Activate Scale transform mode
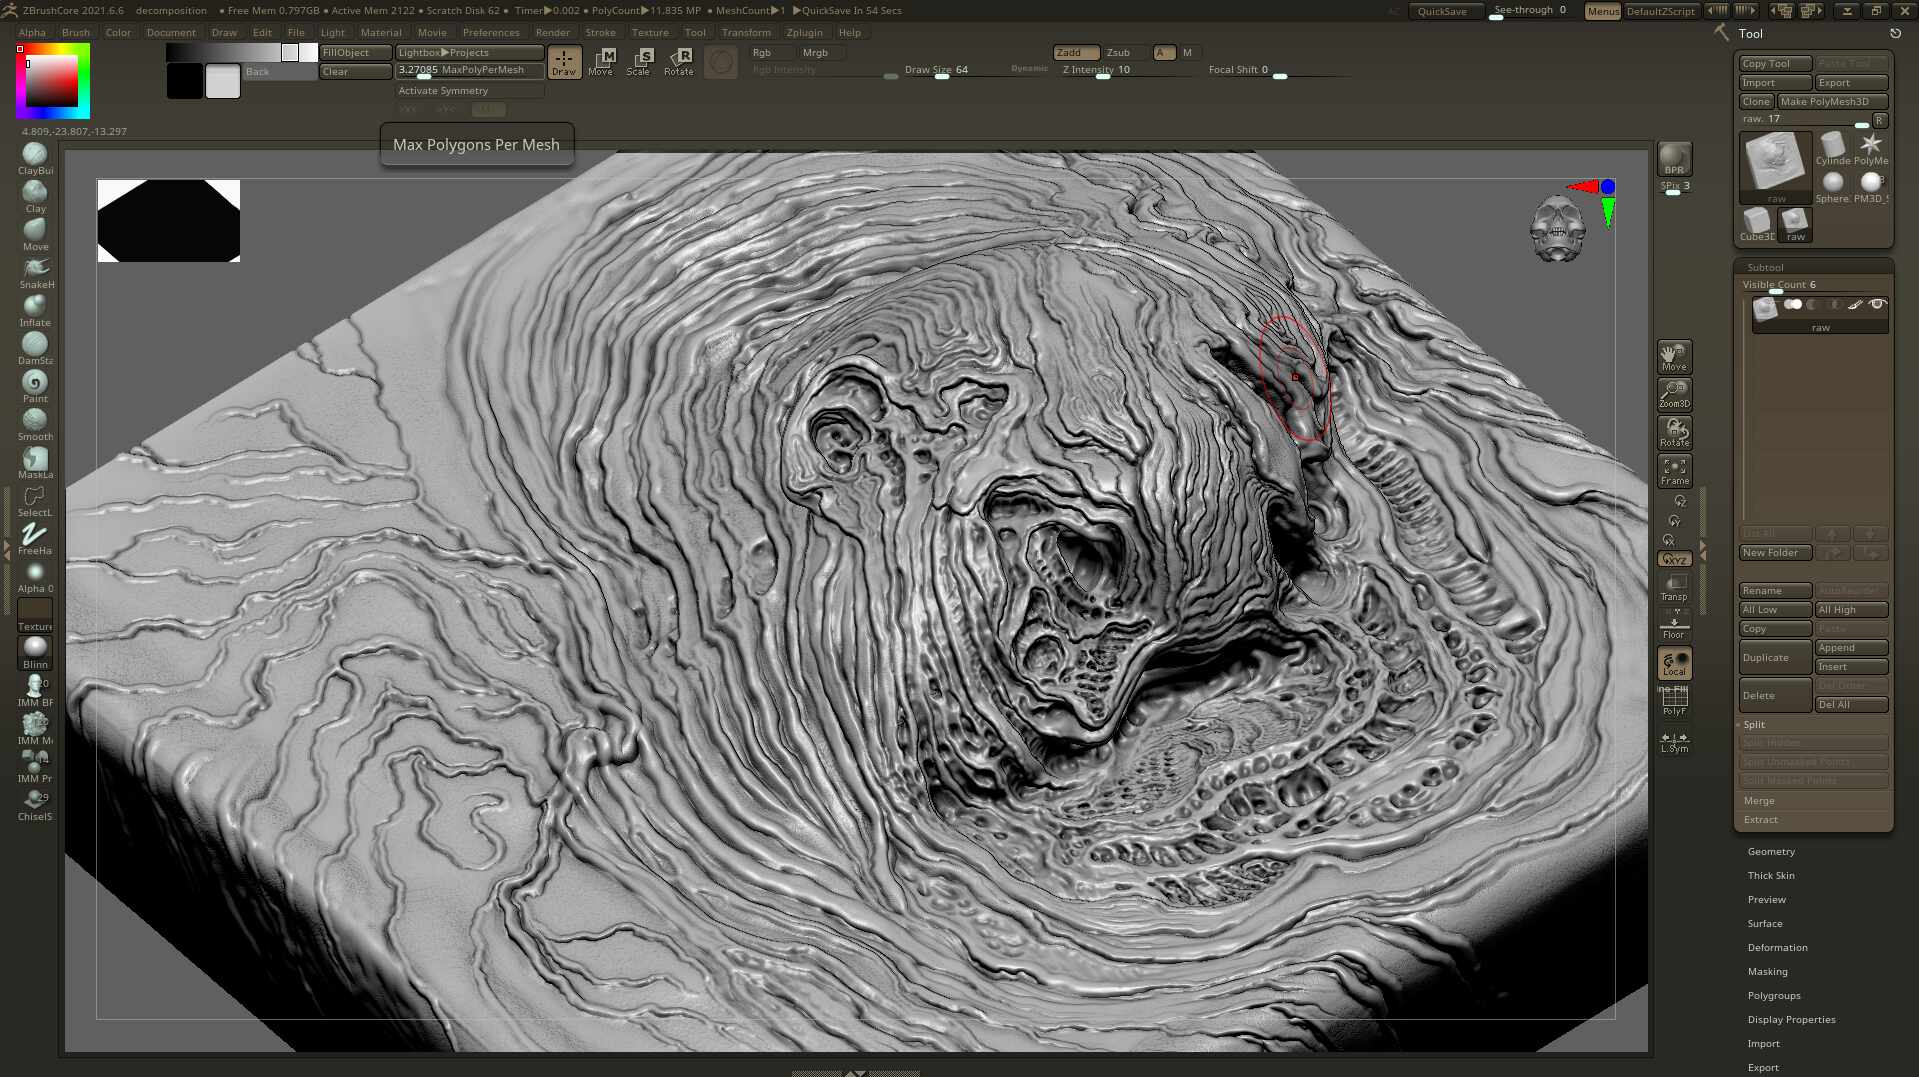 639,61
